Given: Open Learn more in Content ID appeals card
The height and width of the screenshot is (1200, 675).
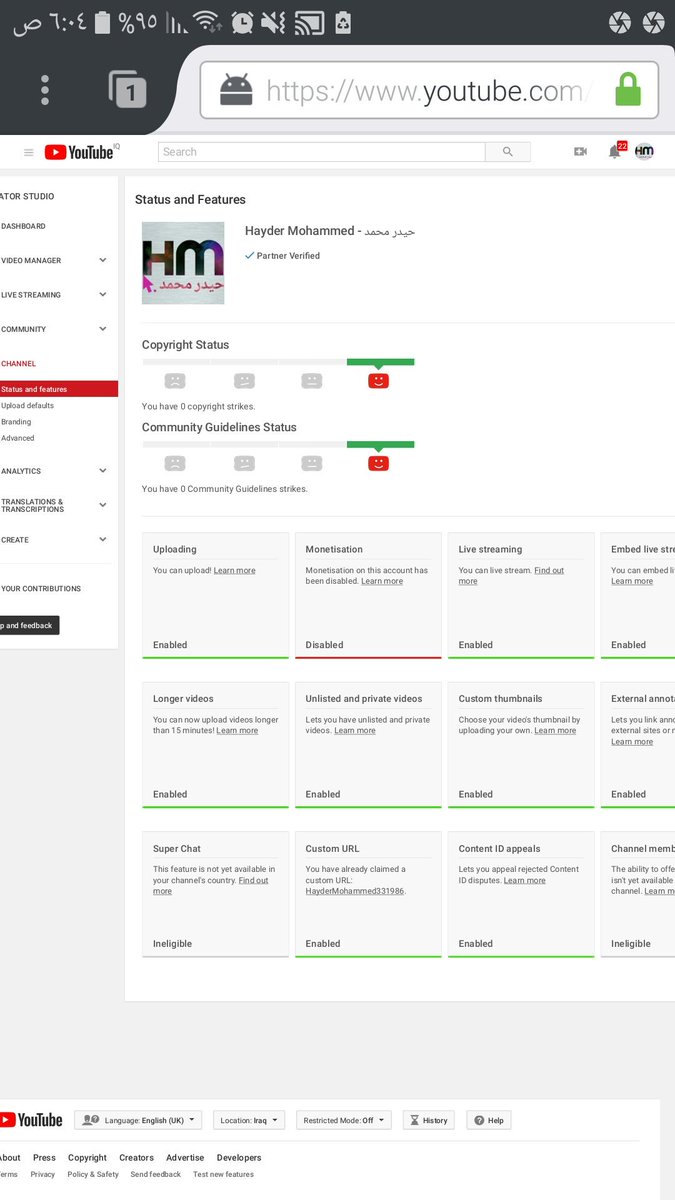Looking at the screenshot, I should point(525,880).
